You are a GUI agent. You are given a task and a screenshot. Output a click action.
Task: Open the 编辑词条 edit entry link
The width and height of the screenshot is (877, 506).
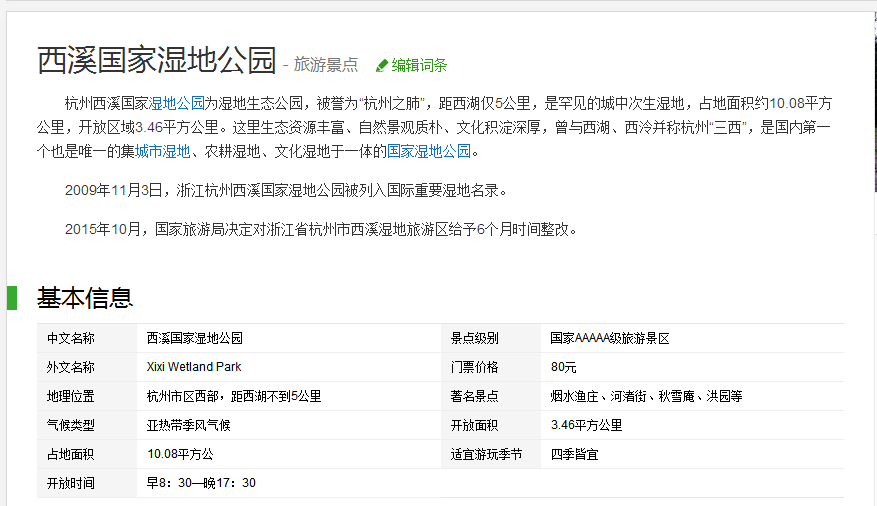tap(419, 65)
